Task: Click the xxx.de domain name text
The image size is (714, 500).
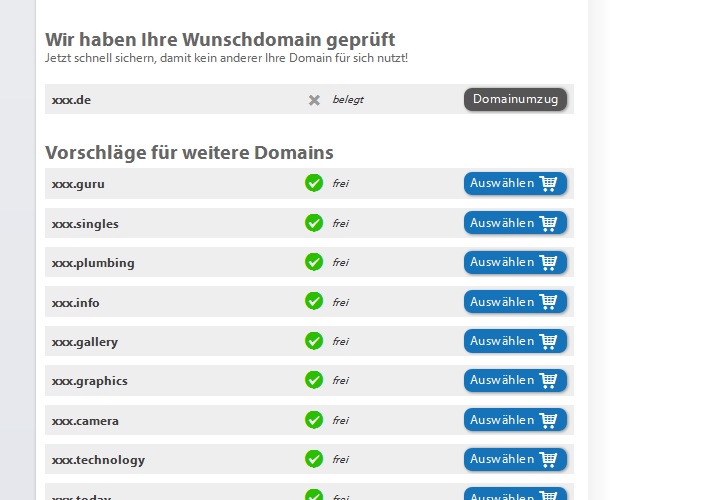Action: (x=71, y=100)
